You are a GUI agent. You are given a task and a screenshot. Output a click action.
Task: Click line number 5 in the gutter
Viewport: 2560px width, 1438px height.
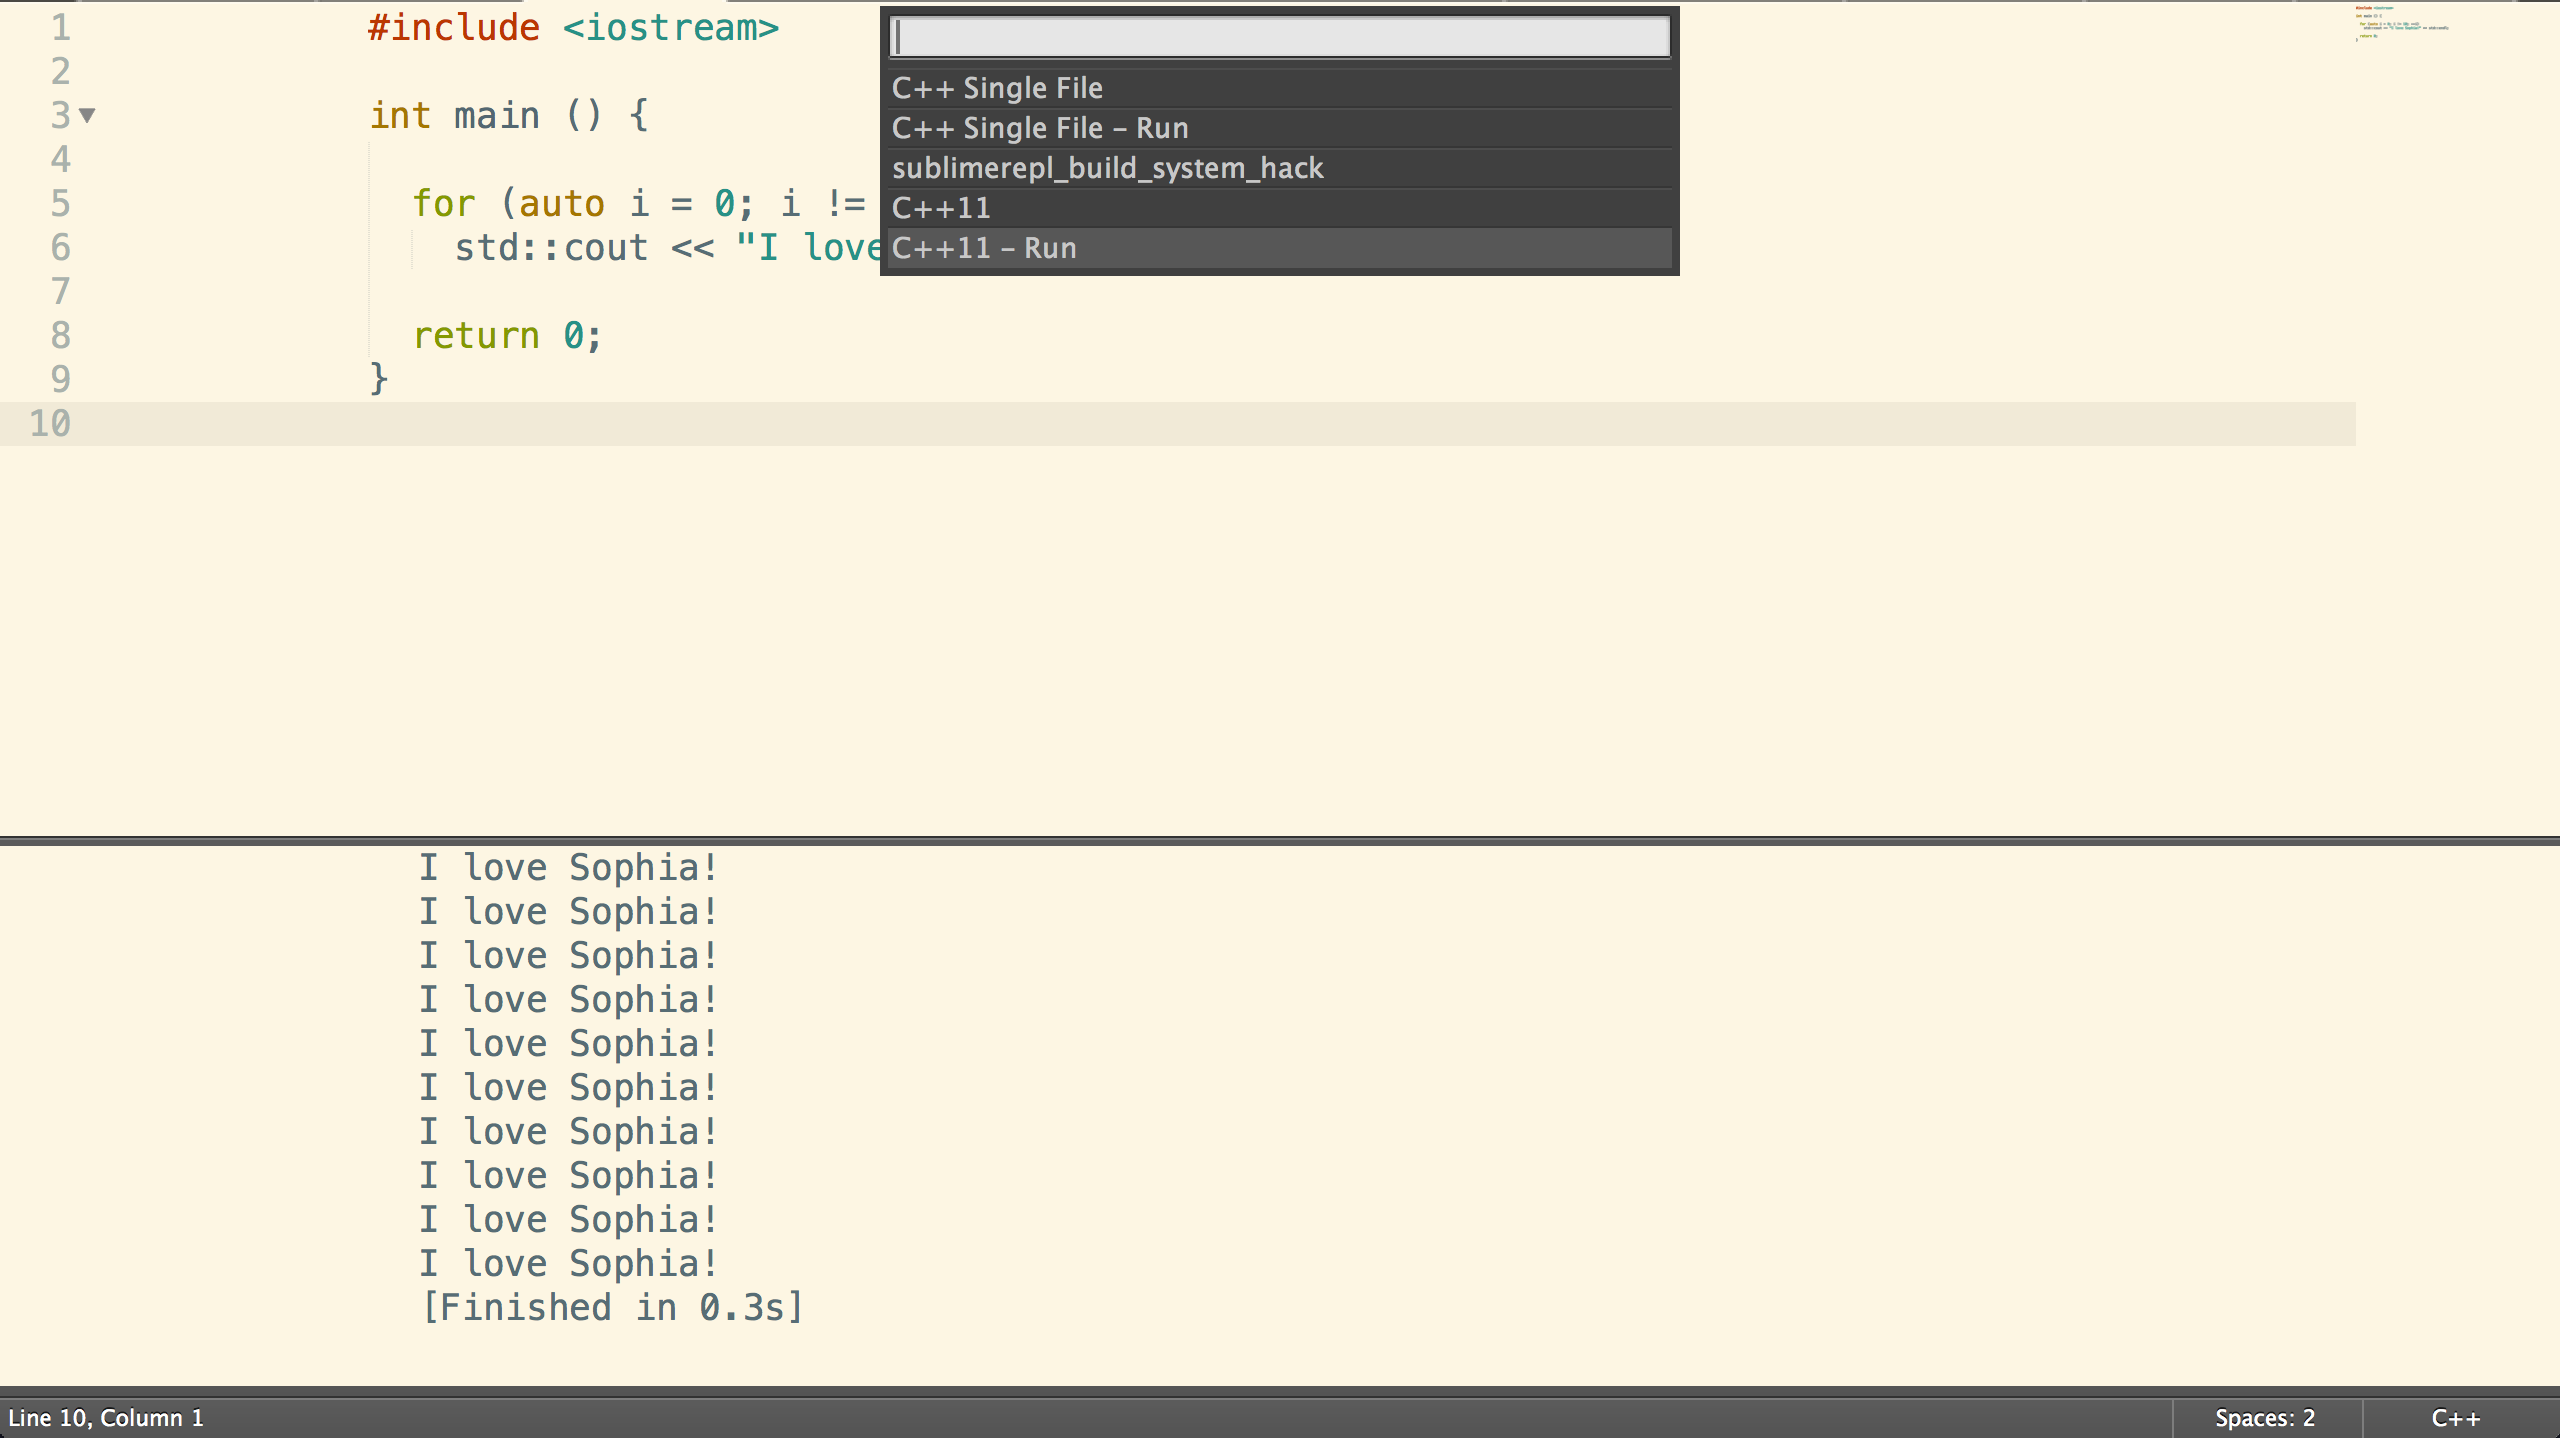pyautogui.click(x=61, y=204)
